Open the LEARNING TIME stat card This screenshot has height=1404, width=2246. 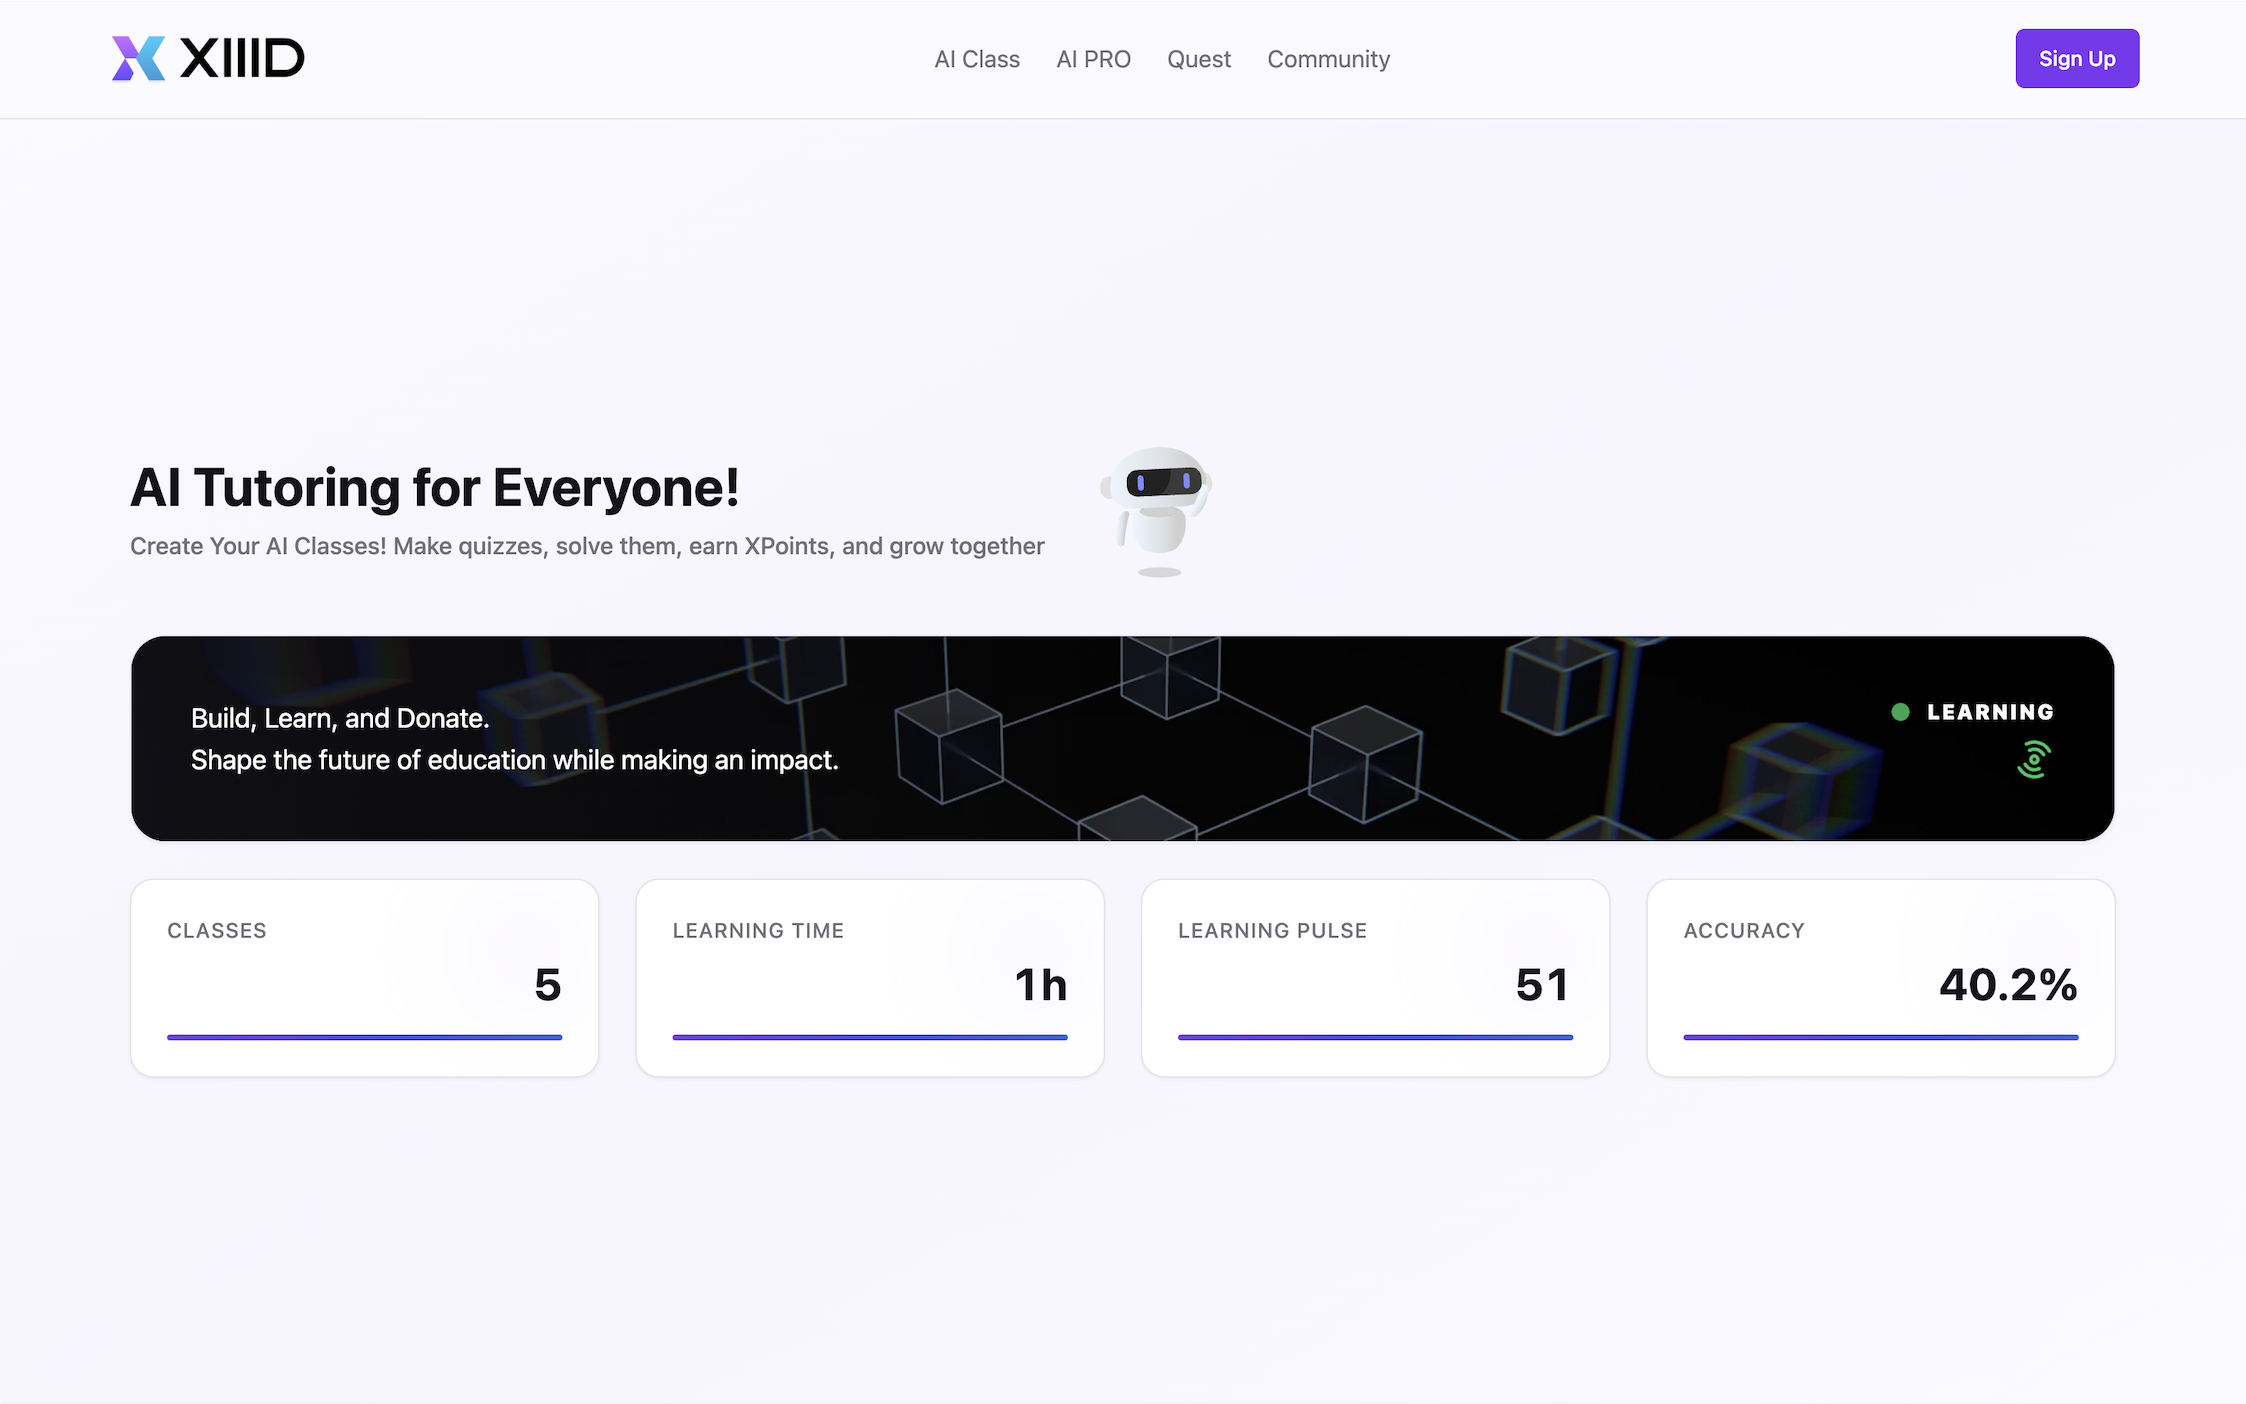(870, 978)
